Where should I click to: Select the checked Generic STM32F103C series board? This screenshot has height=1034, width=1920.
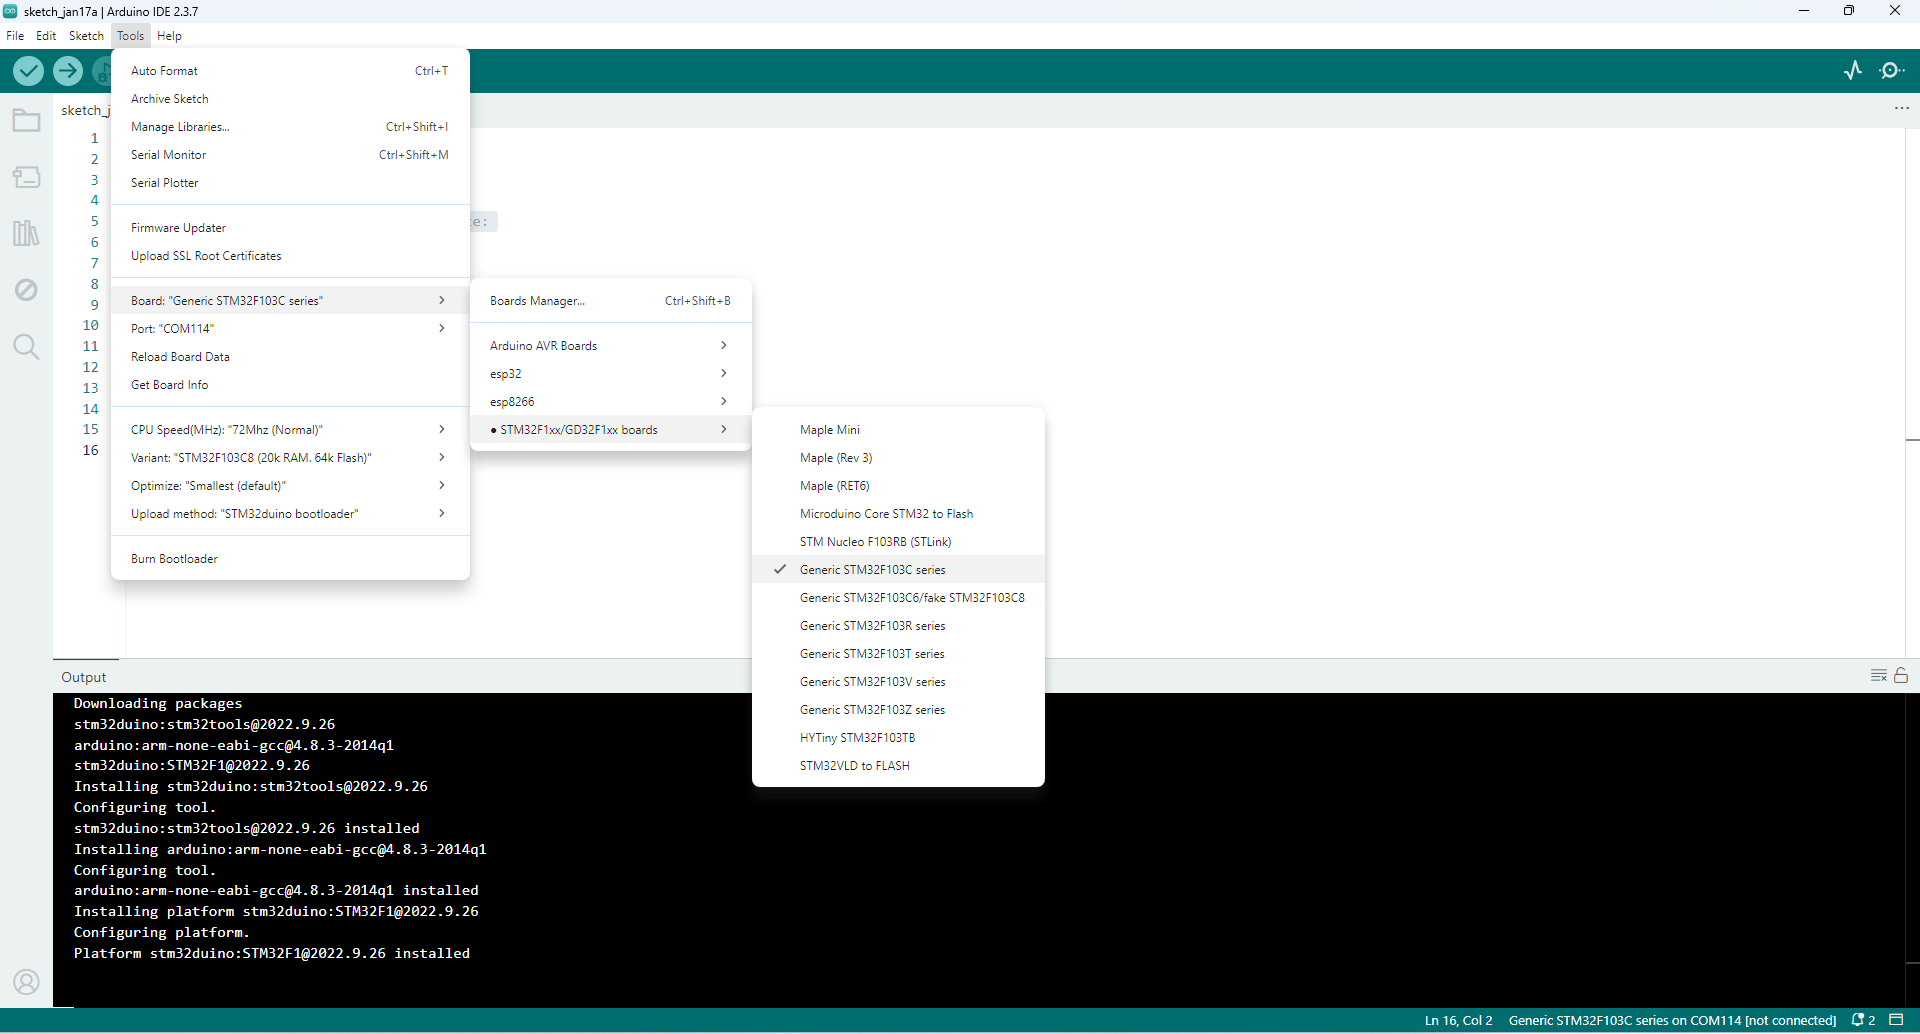click(872, 570)
